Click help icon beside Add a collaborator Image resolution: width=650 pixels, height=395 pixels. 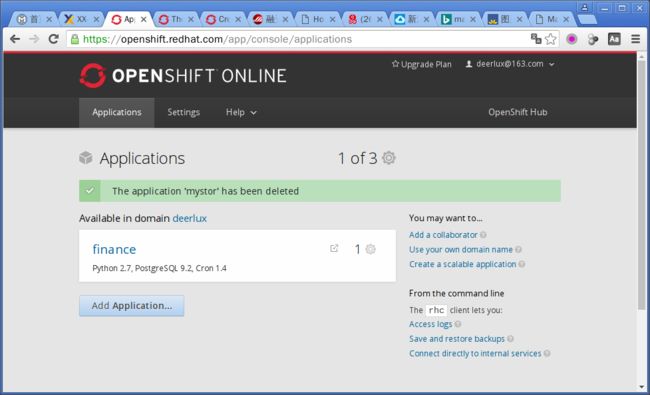coord(483,235)
